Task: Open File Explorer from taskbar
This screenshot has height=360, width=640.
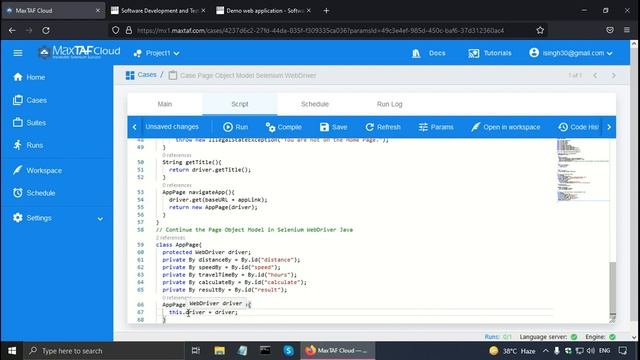Action: [x=220, y=351]
